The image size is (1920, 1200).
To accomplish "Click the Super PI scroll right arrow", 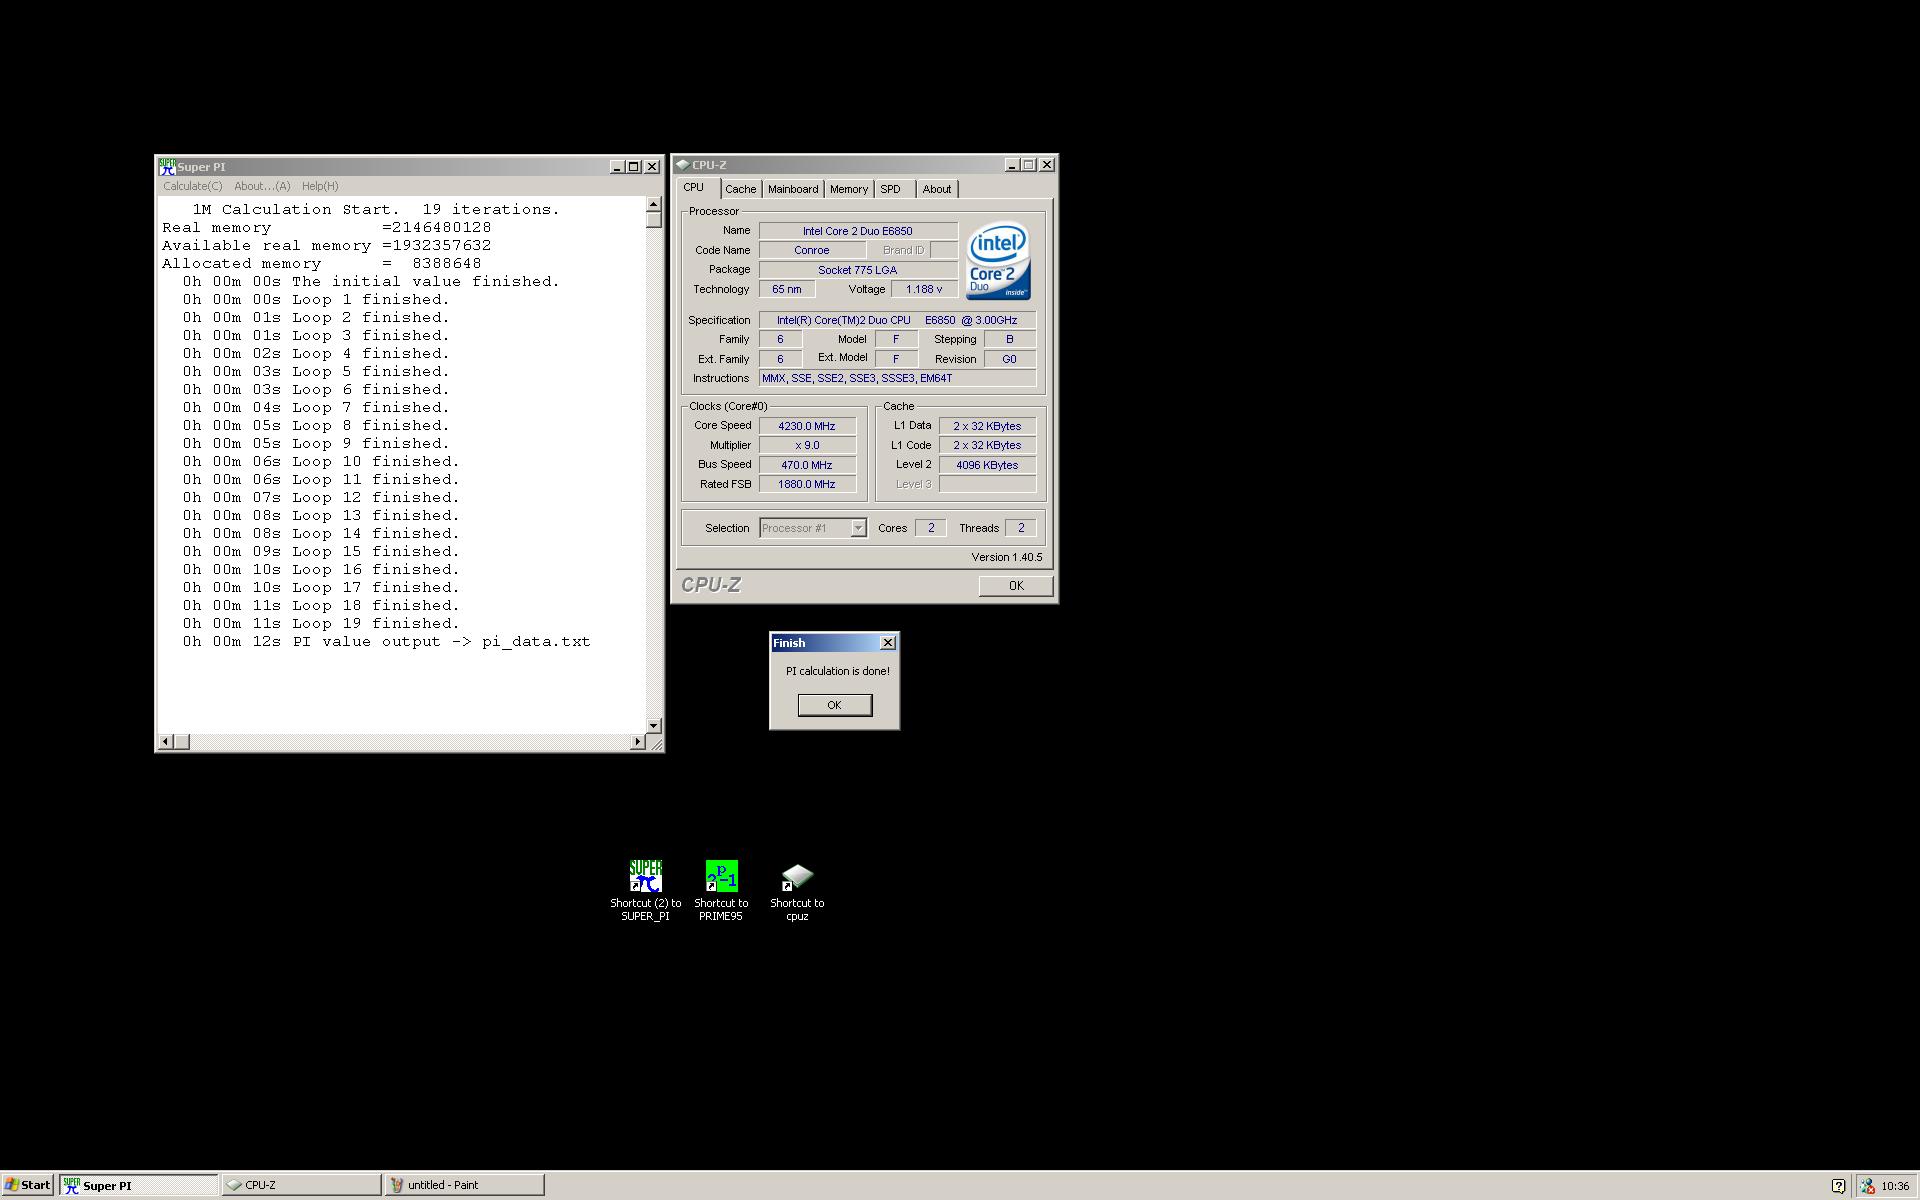I will point(638,742).
